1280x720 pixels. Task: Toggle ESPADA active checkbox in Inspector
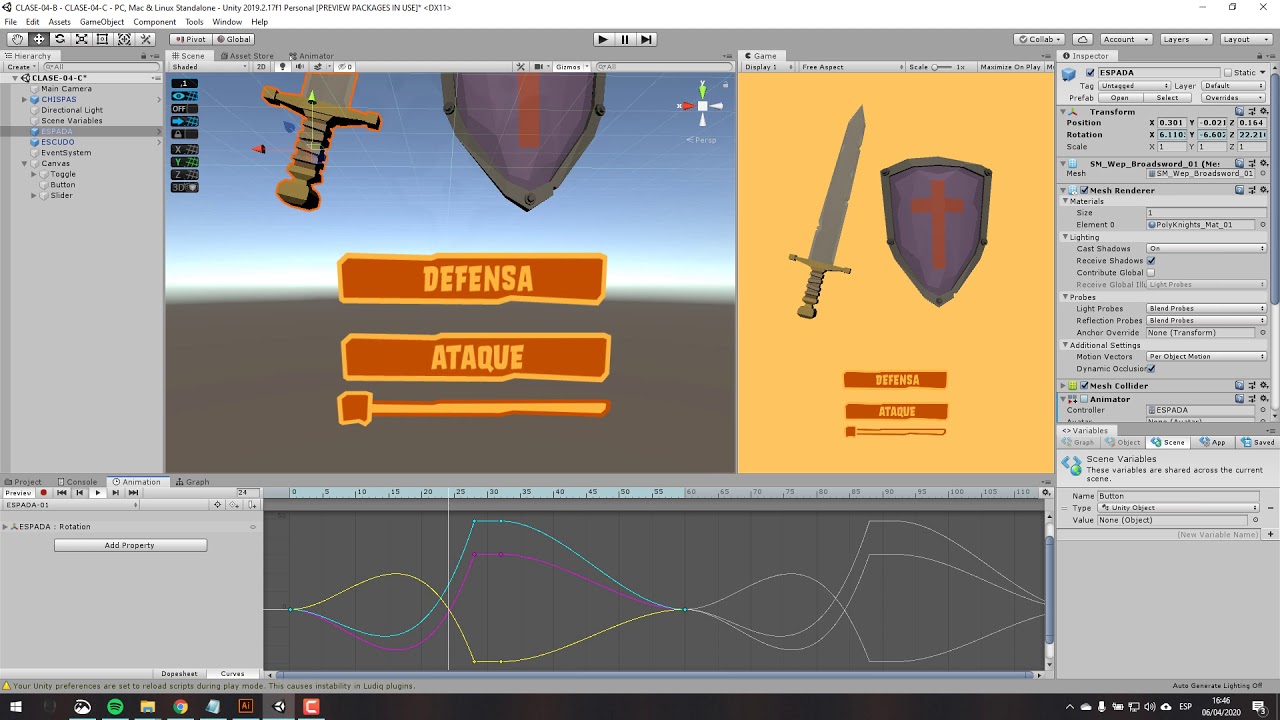tap(1090, 72)
